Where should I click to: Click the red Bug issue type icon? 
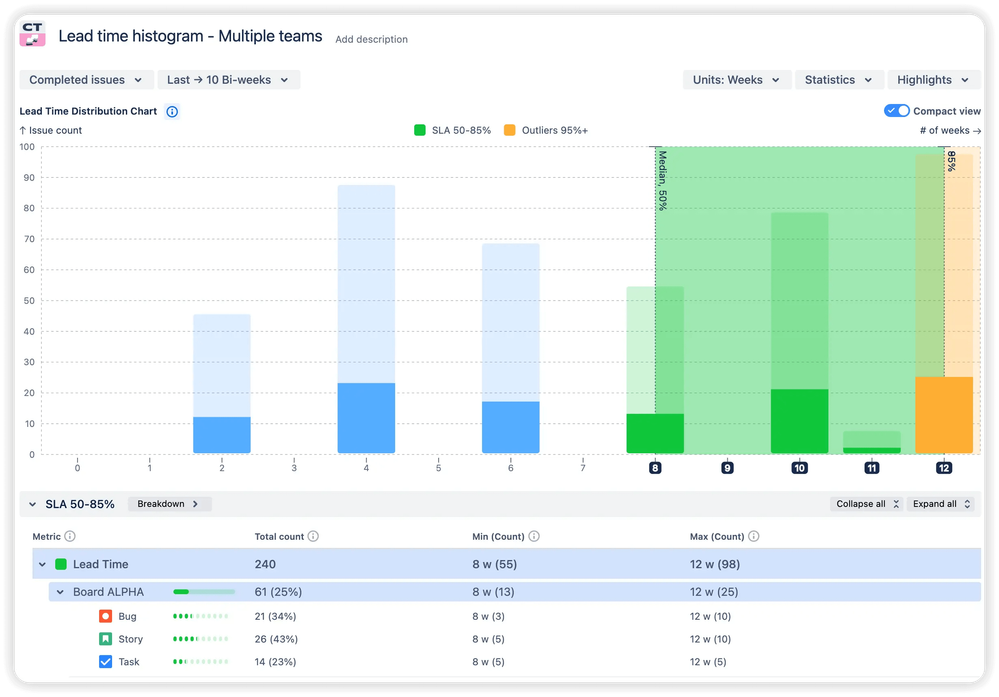tap(106, 616)
